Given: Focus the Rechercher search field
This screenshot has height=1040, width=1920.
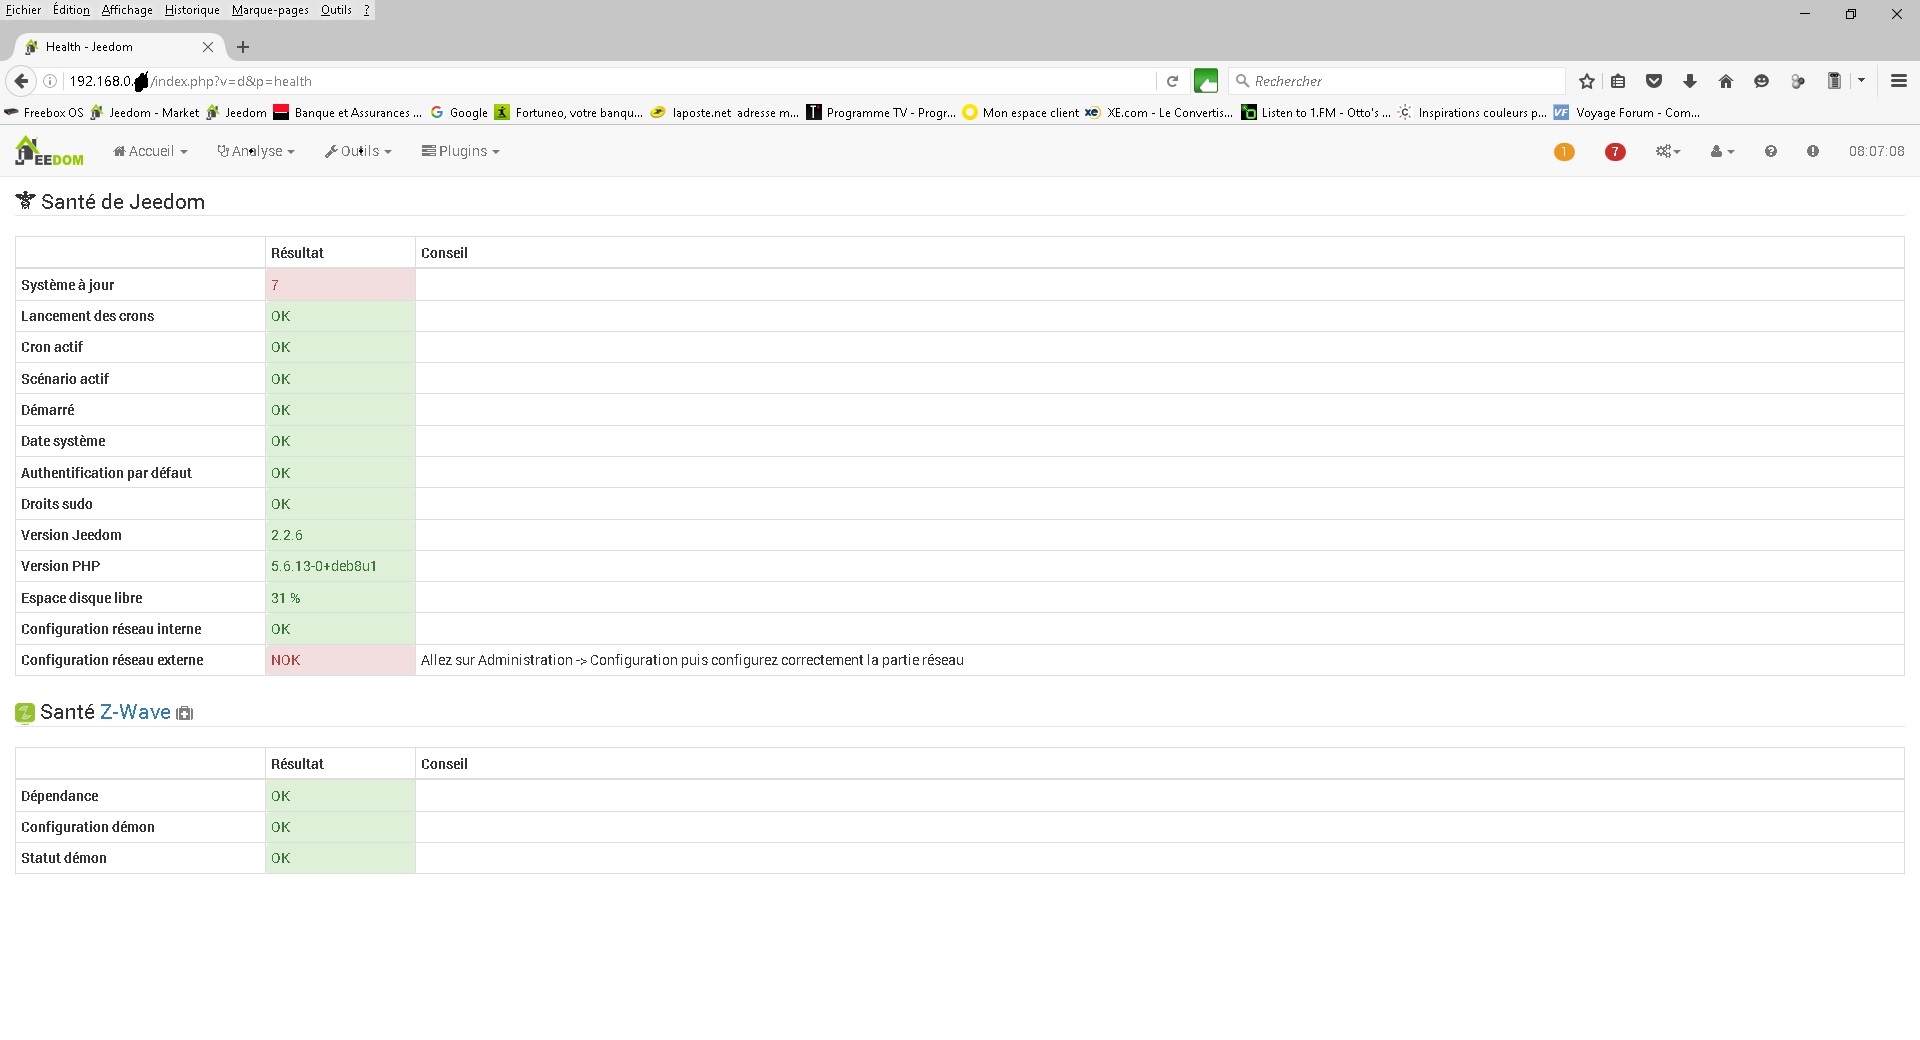Looking at the screenshot, I should coord(1396,81).
